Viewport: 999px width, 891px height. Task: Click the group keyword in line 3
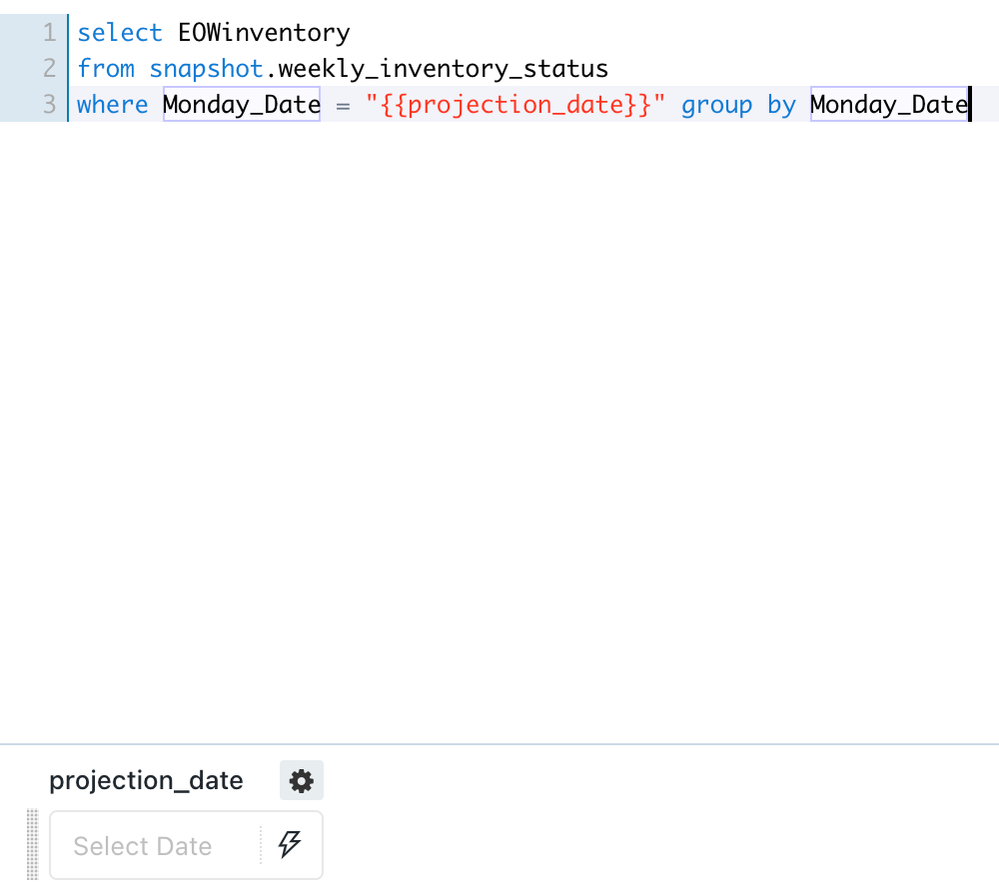(x=716, y=105)
